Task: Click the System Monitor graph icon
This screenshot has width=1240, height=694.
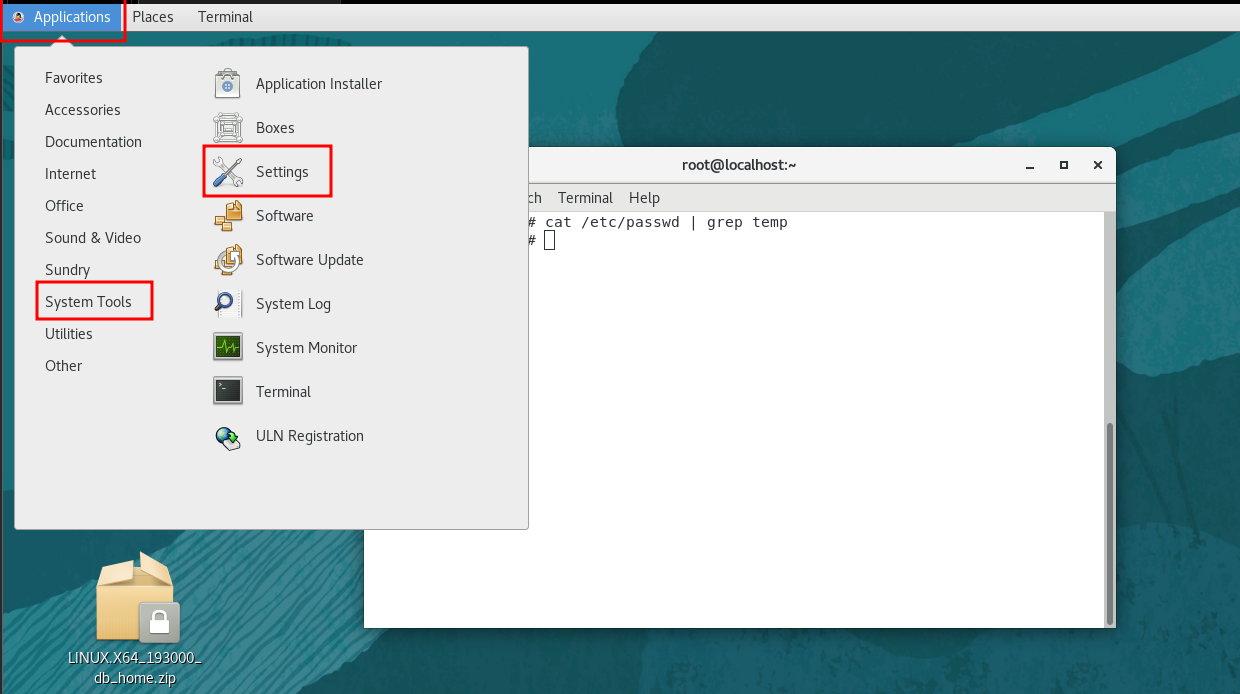Action: 228,348
